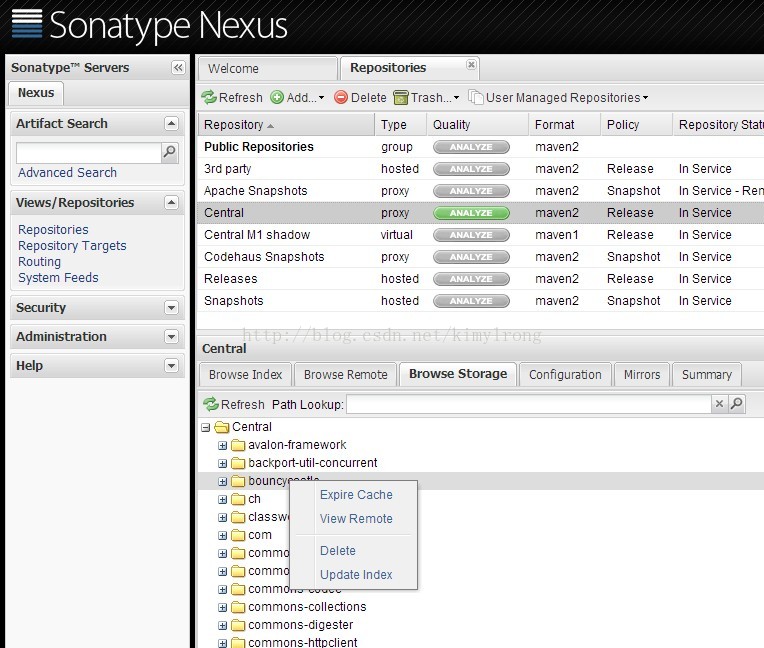Click Analyze for 3rd party repository
Image resolution: width=764 pixels, height=648 pixels.
coord(471,169)
